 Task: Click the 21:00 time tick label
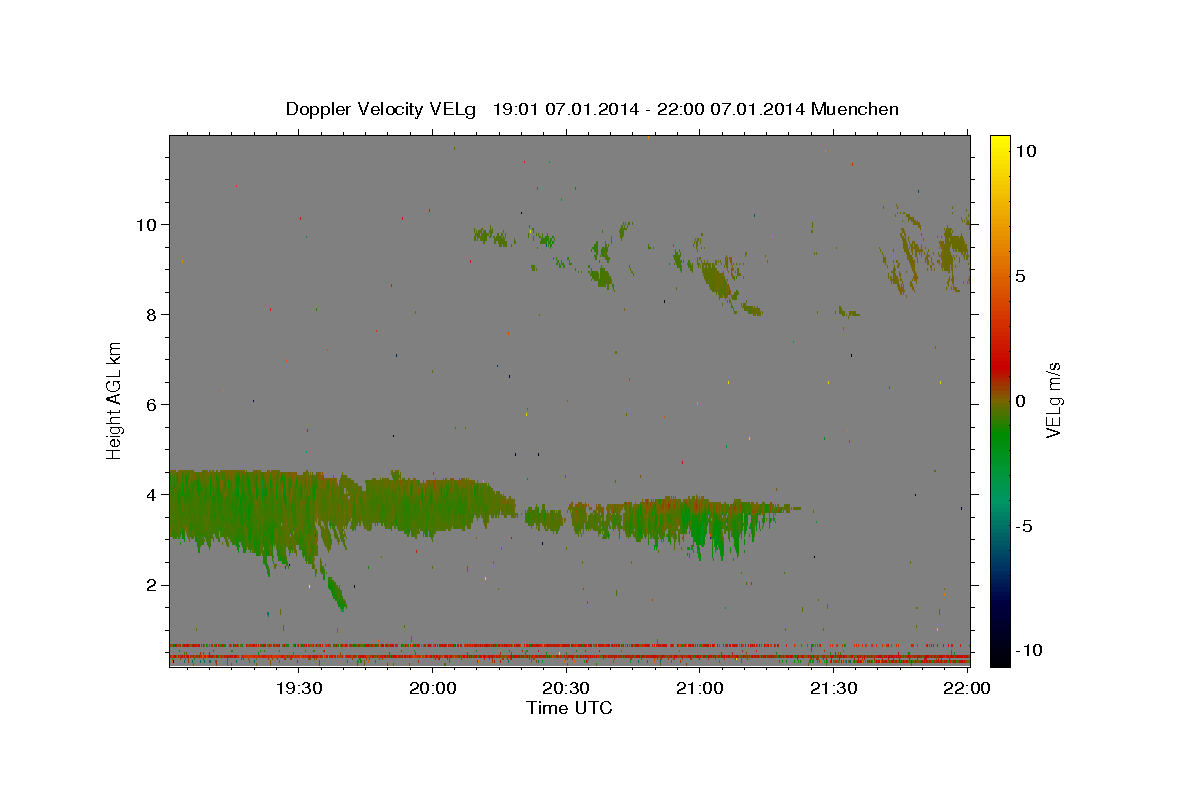pos(700,688)
